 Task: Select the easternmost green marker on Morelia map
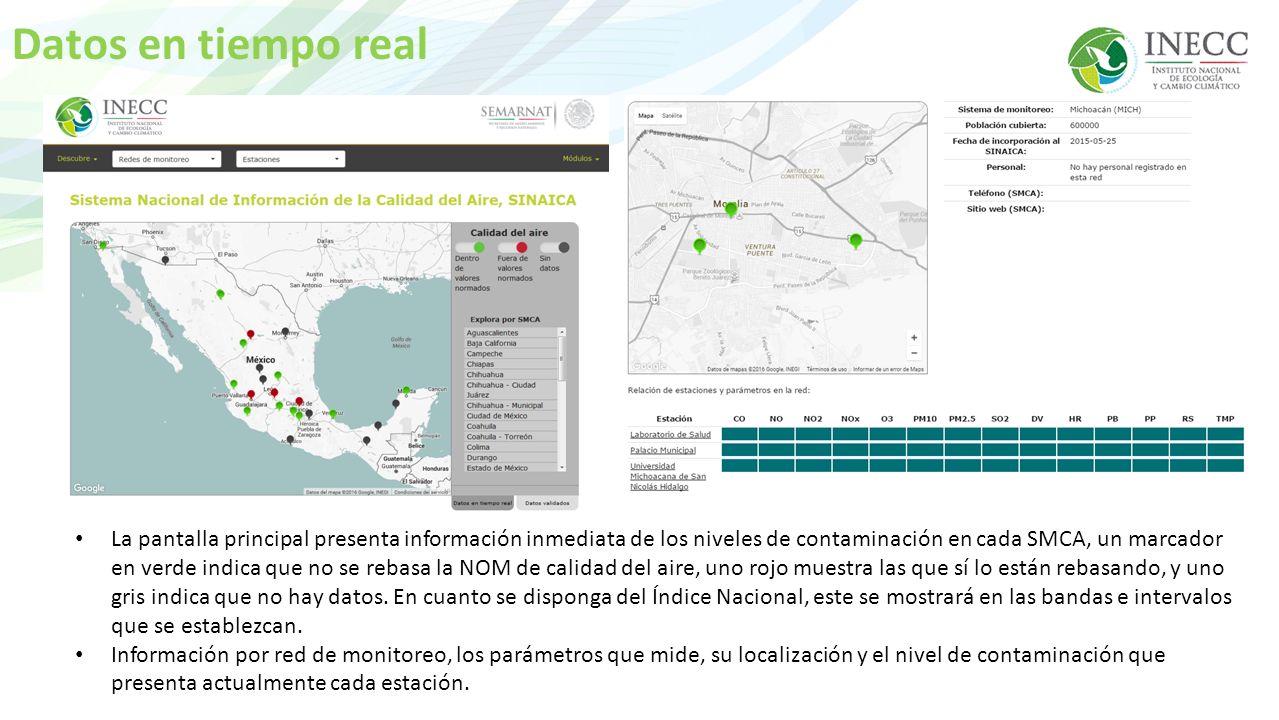(x=855, y=240)
